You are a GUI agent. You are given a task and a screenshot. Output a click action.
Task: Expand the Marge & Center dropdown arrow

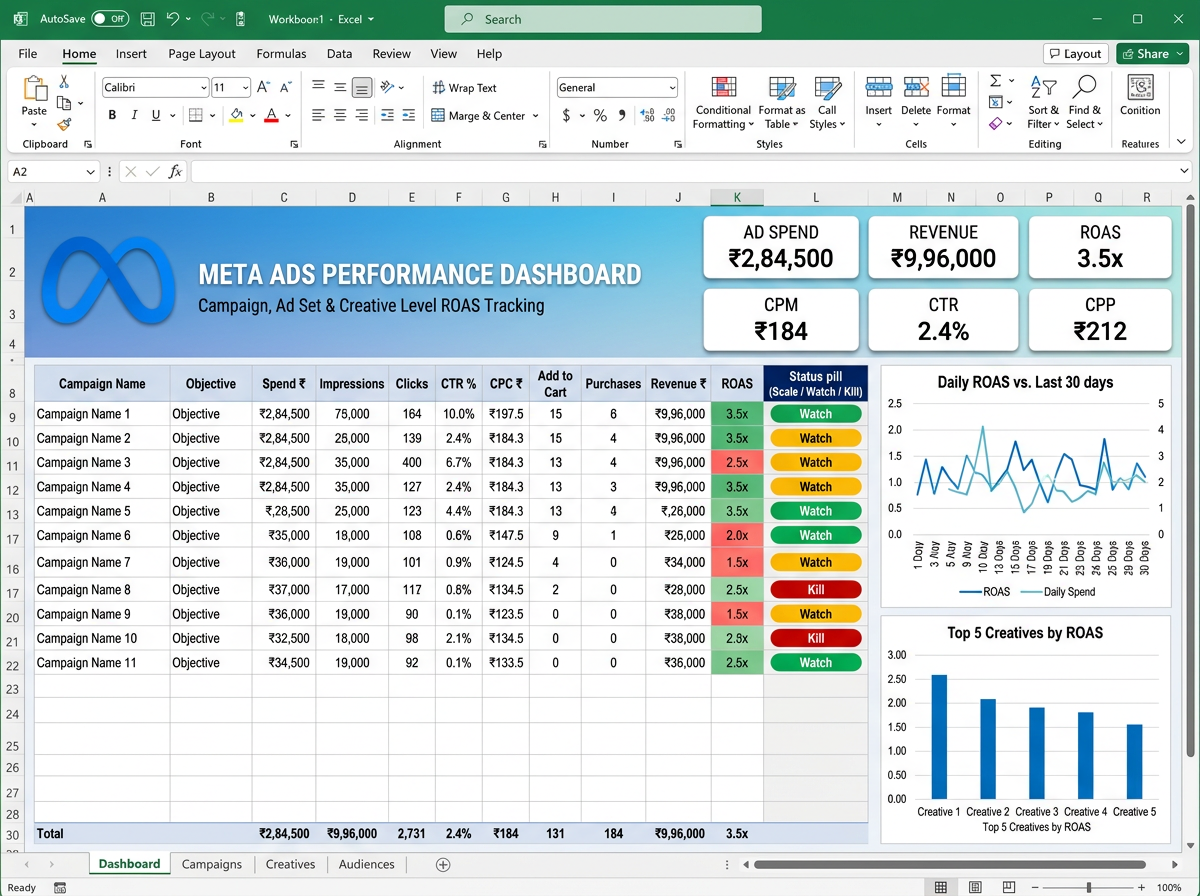click(536, 117)
